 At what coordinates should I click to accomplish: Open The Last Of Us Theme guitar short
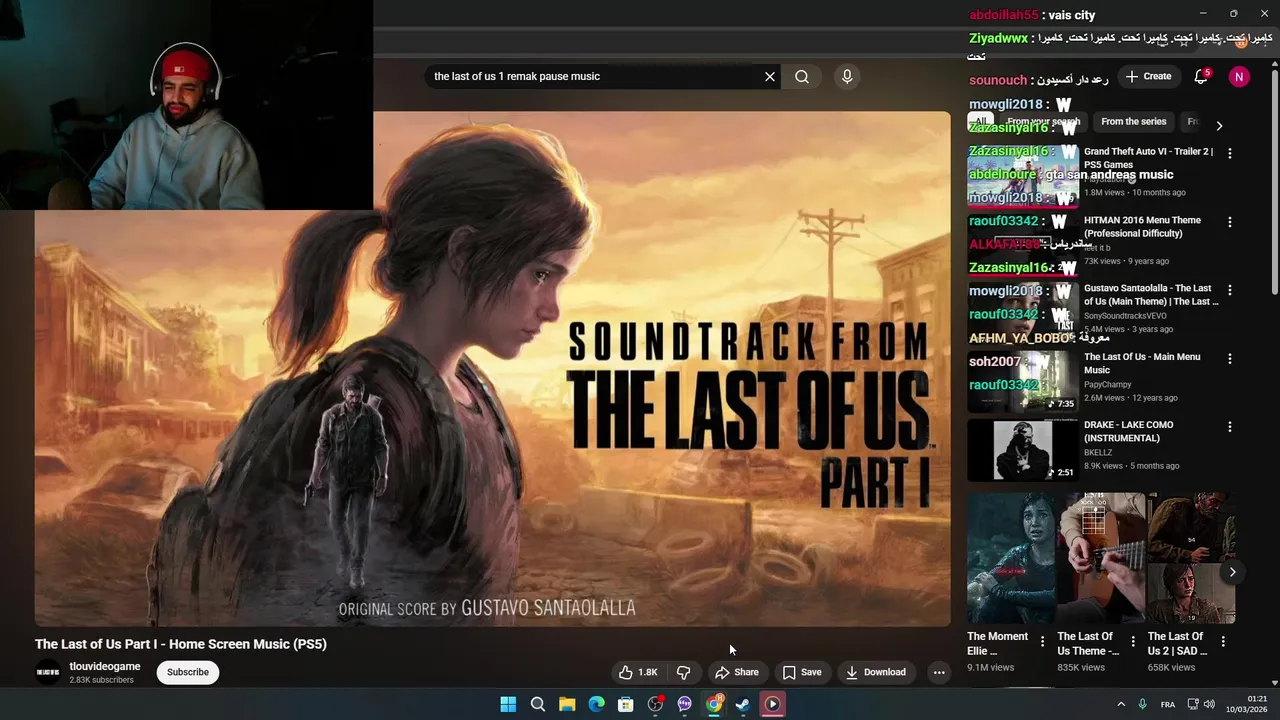click(x=1101, y=558)
